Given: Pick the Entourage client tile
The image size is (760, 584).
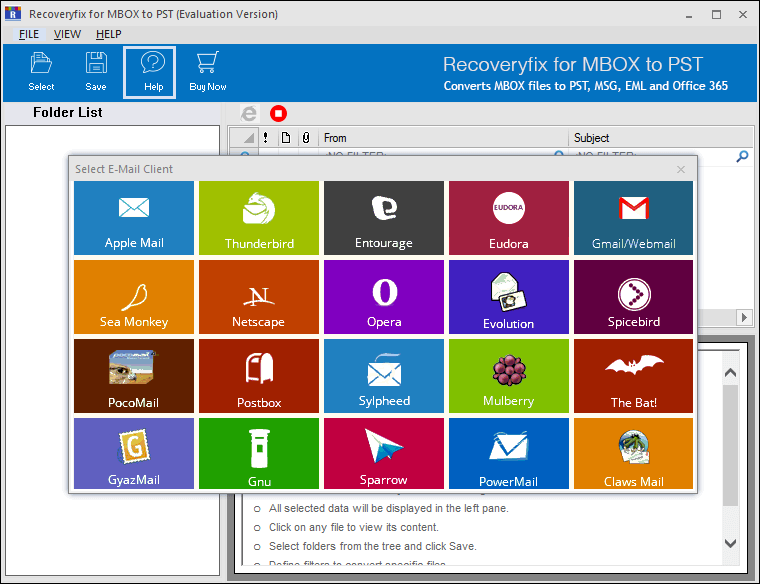Looking at the screenshot, I should 384,218.
